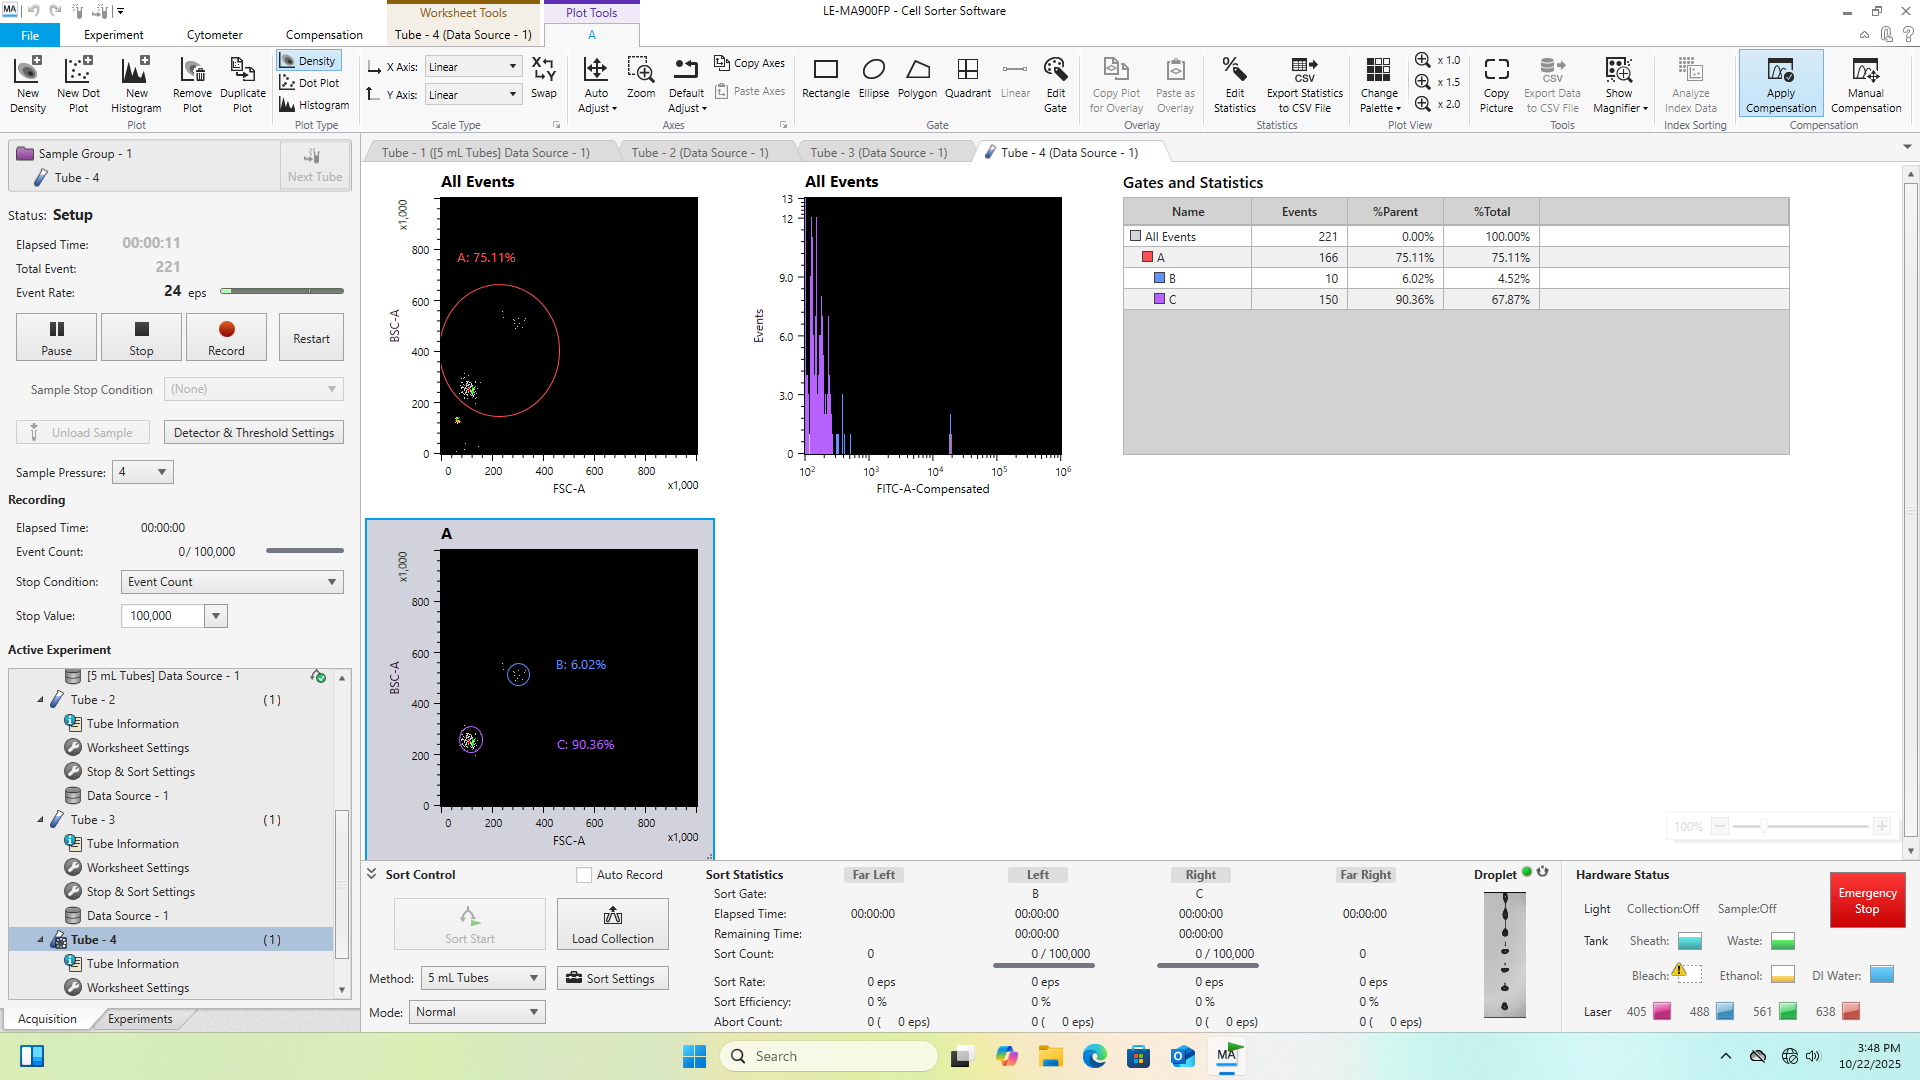Toggle the All Events gate checkbox
1920x1080 pixels.
(x=1135, y=237)
